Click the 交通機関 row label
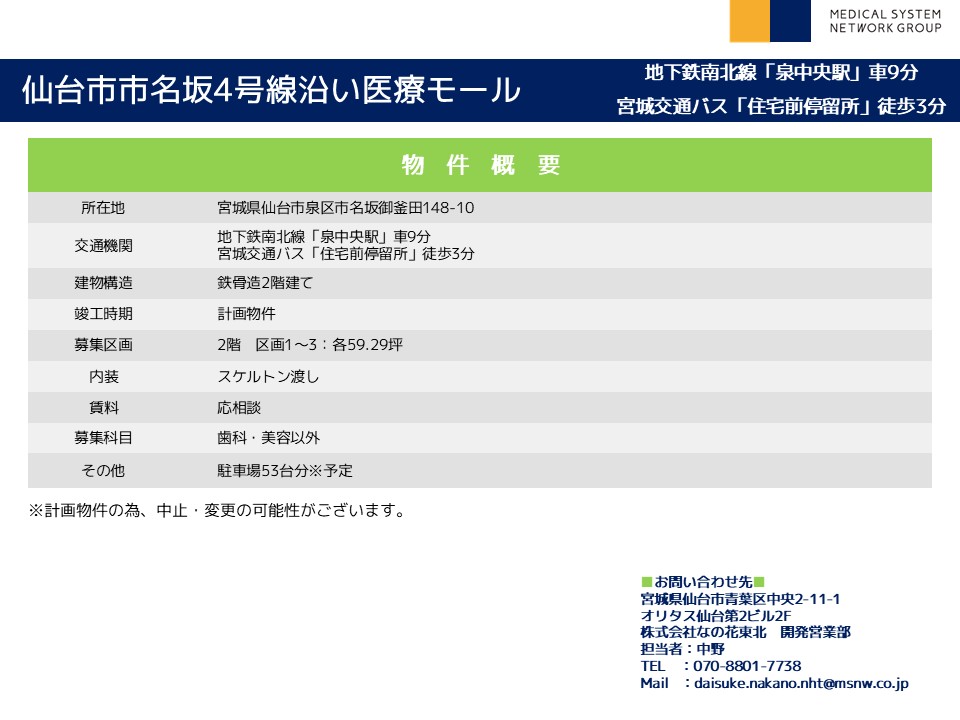The image size is (960, 720). (x=103, y=245)
